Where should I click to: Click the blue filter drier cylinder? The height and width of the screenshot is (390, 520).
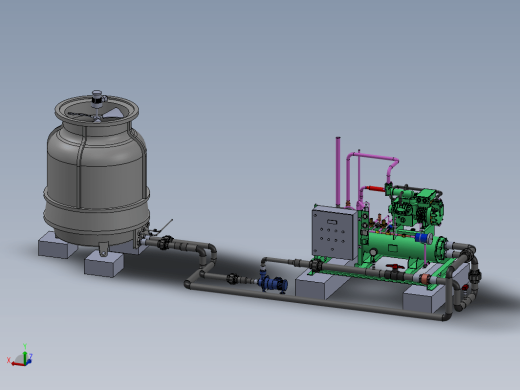[423, 238]
